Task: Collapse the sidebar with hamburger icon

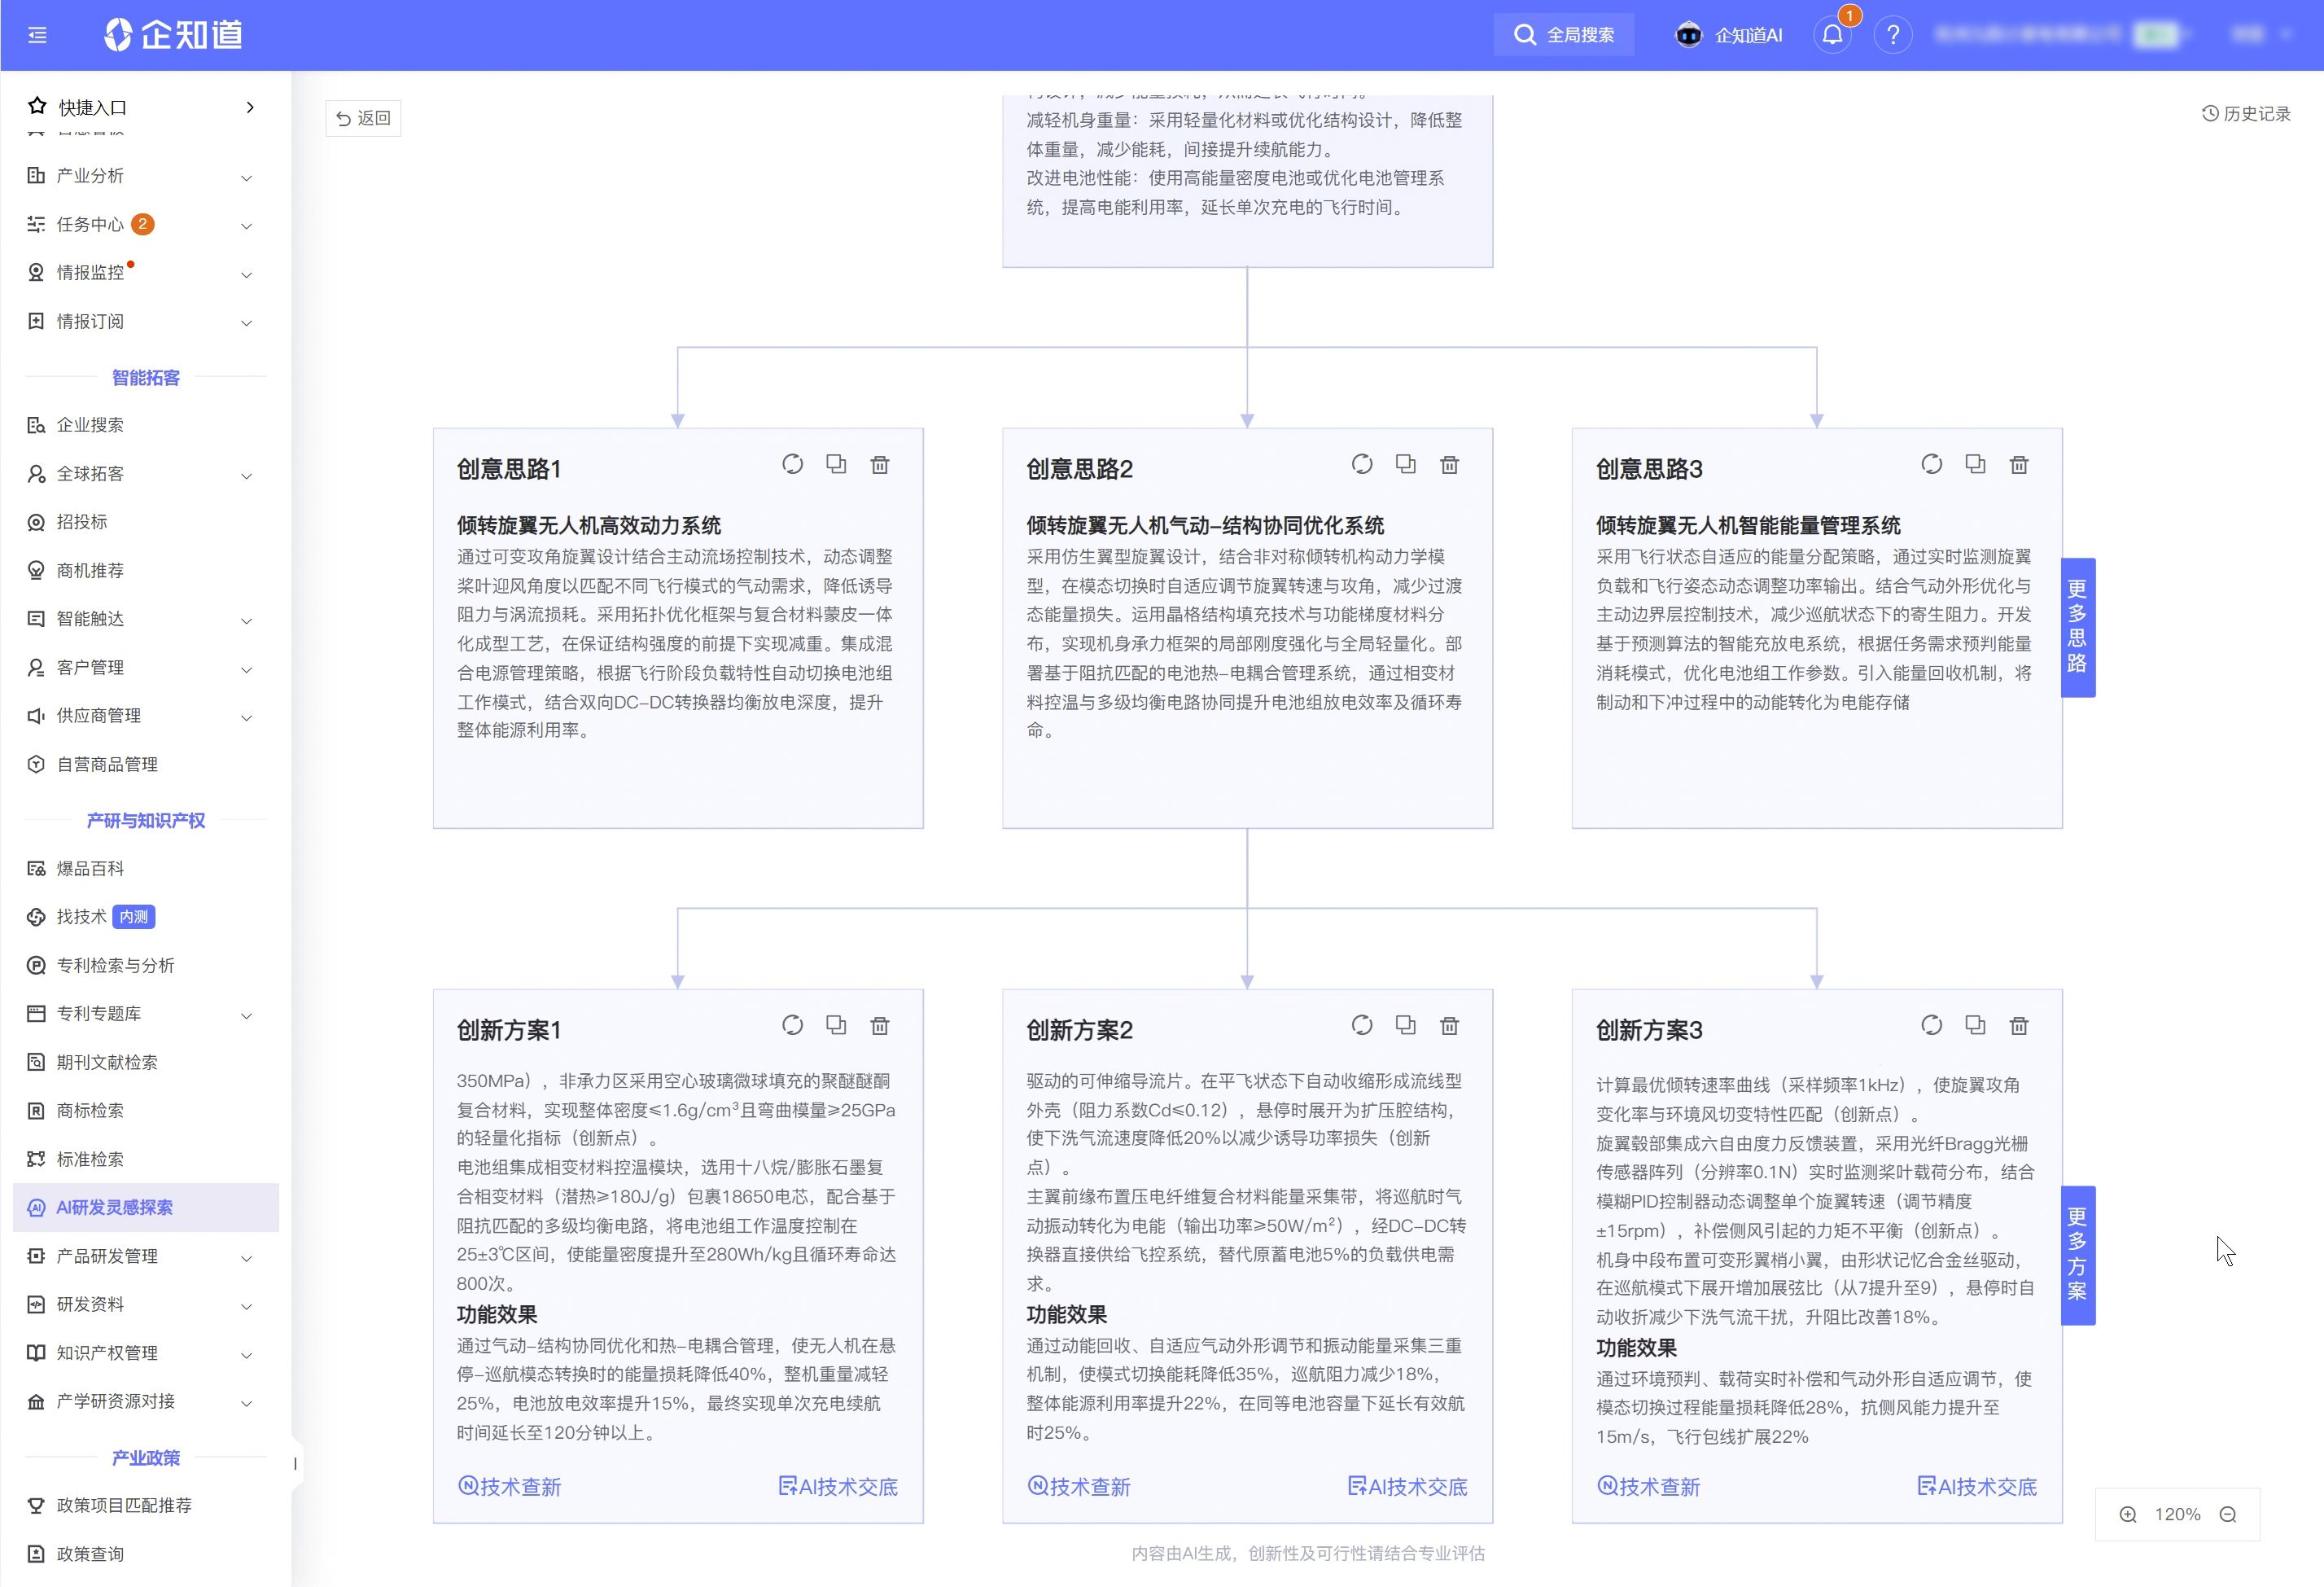Action: tap(38, 35)
